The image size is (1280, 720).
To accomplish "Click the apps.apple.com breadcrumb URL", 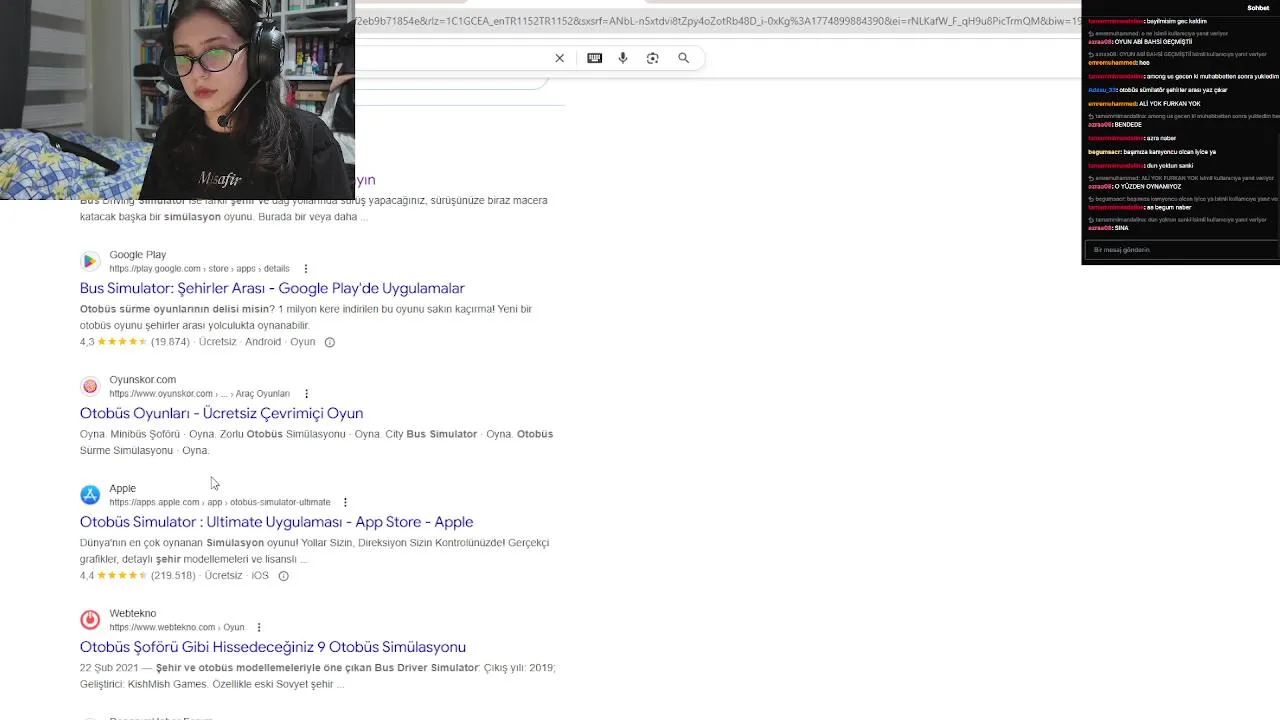I will pos(220,503).
